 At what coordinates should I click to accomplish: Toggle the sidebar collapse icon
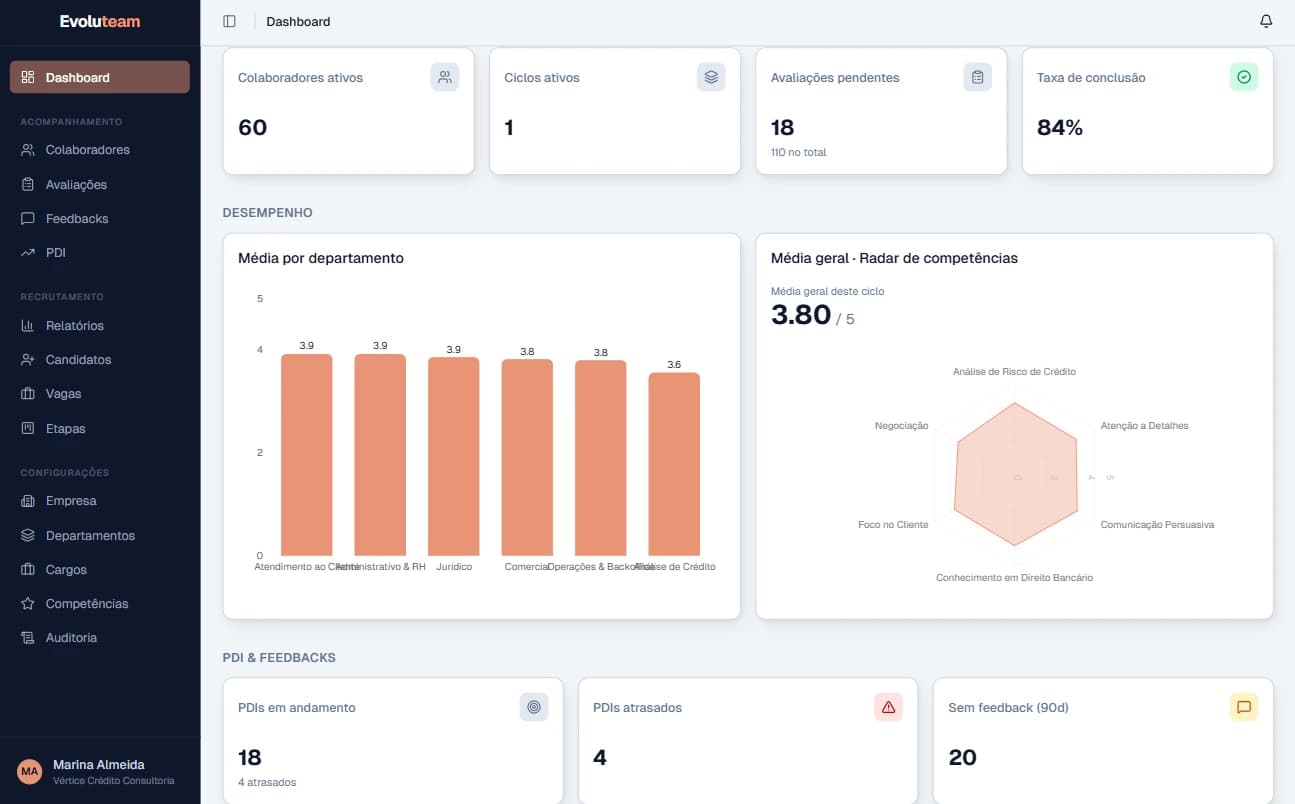(x=229, y=21)
